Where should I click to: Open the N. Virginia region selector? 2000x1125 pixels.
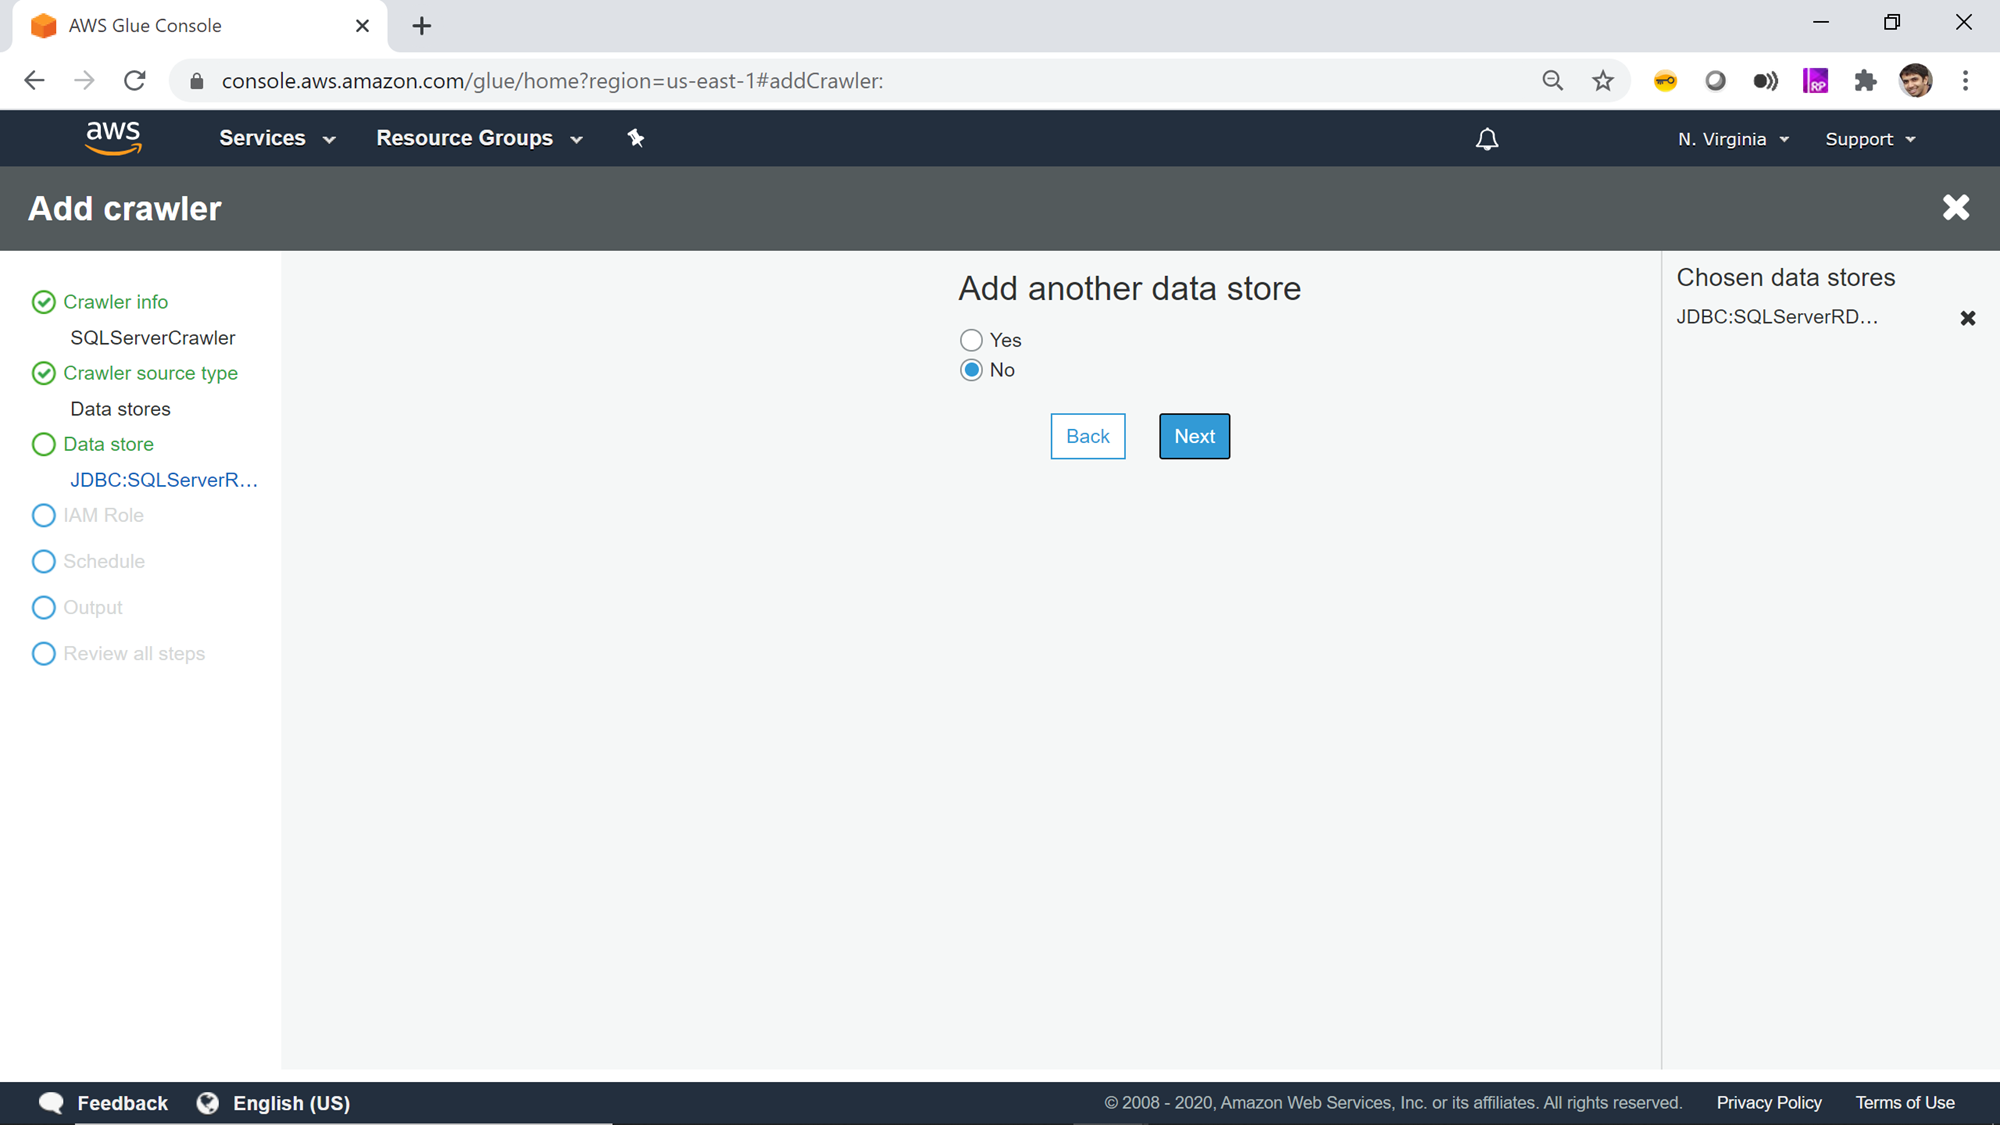pos(1733,139)
